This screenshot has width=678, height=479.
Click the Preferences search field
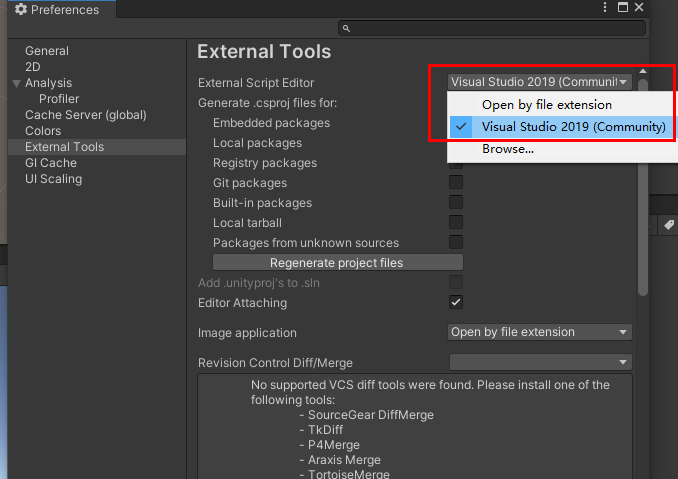[x=492, y=29]
